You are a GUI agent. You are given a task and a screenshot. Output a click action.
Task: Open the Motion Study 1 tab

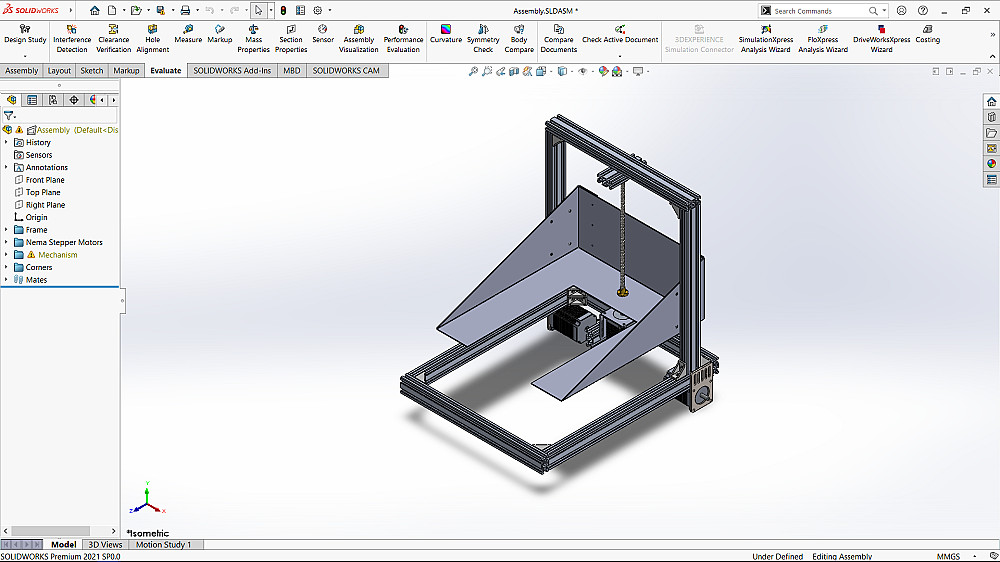pos(163,545)
